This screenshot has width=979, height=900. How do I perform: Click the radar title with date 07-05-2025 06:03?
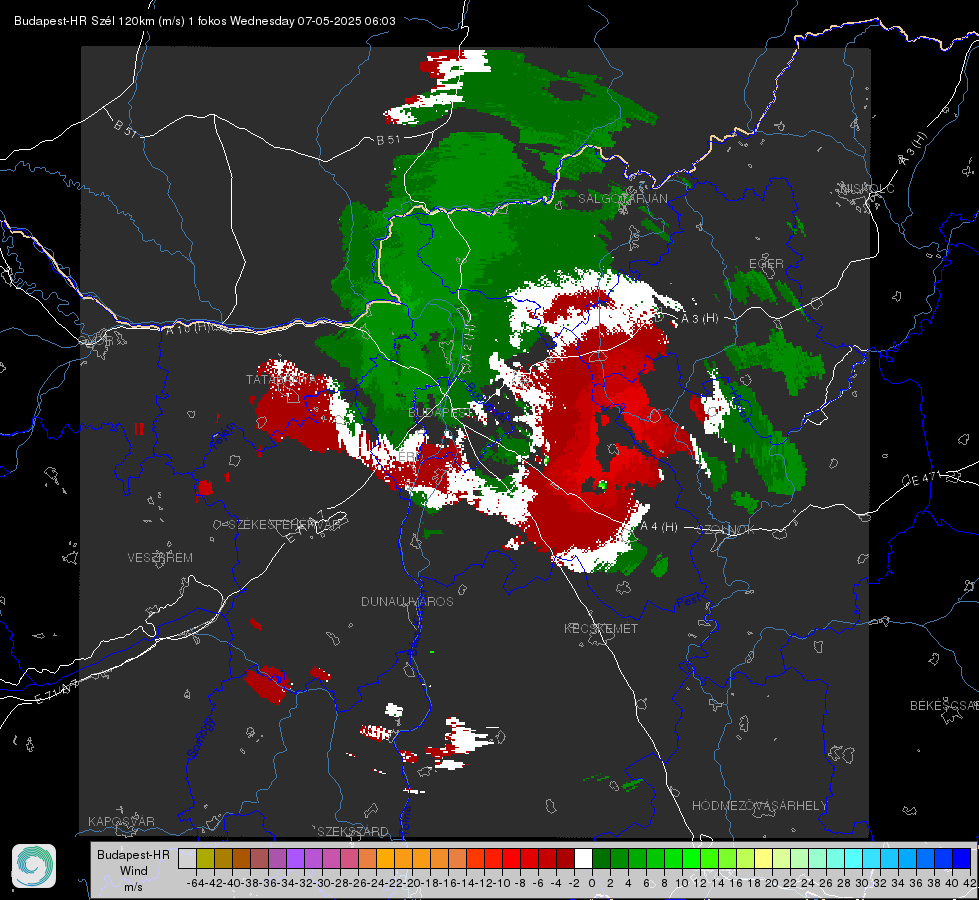coord(205,21)
